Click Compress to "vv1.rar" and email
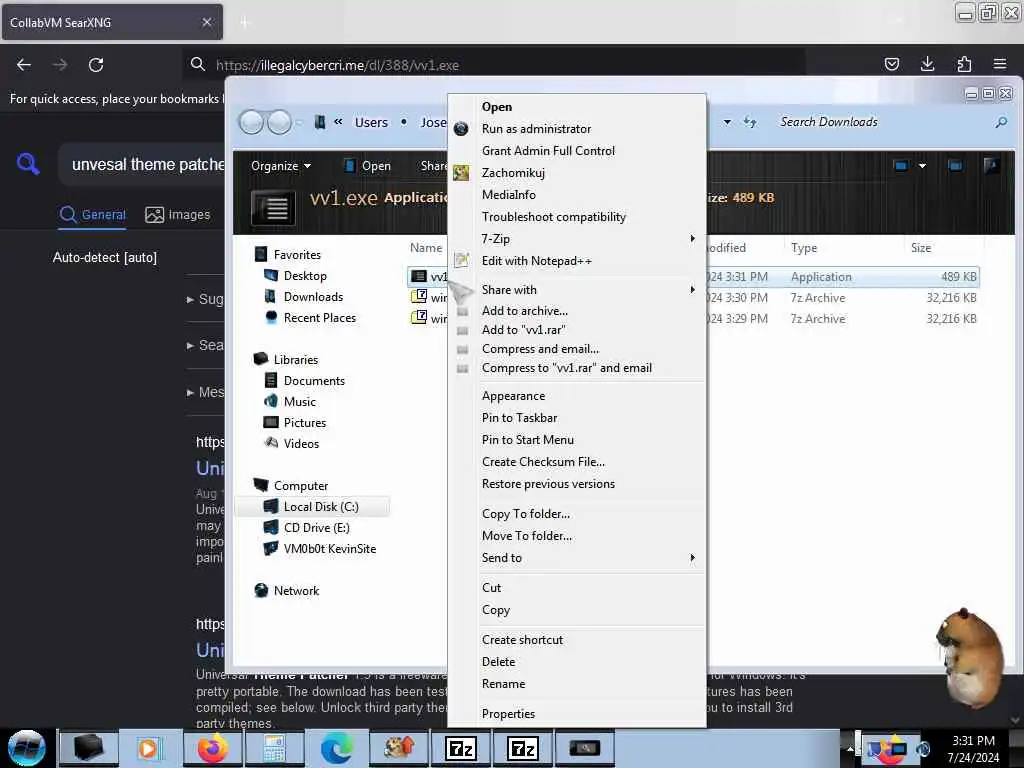 click(566, 368)
